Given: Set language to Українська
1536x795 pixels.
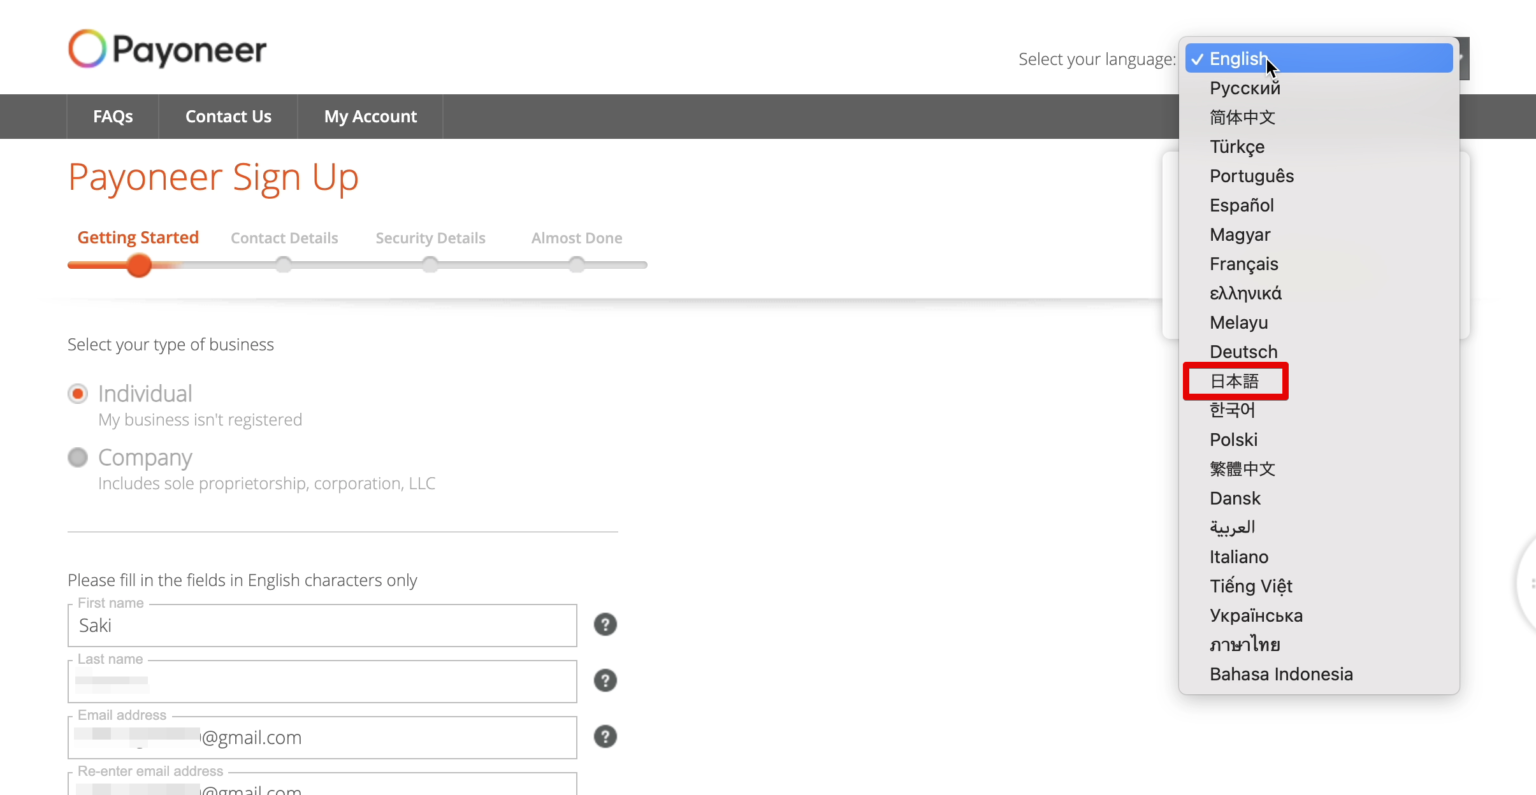Looking at the screenshot, I should [x=1319, y=616].
